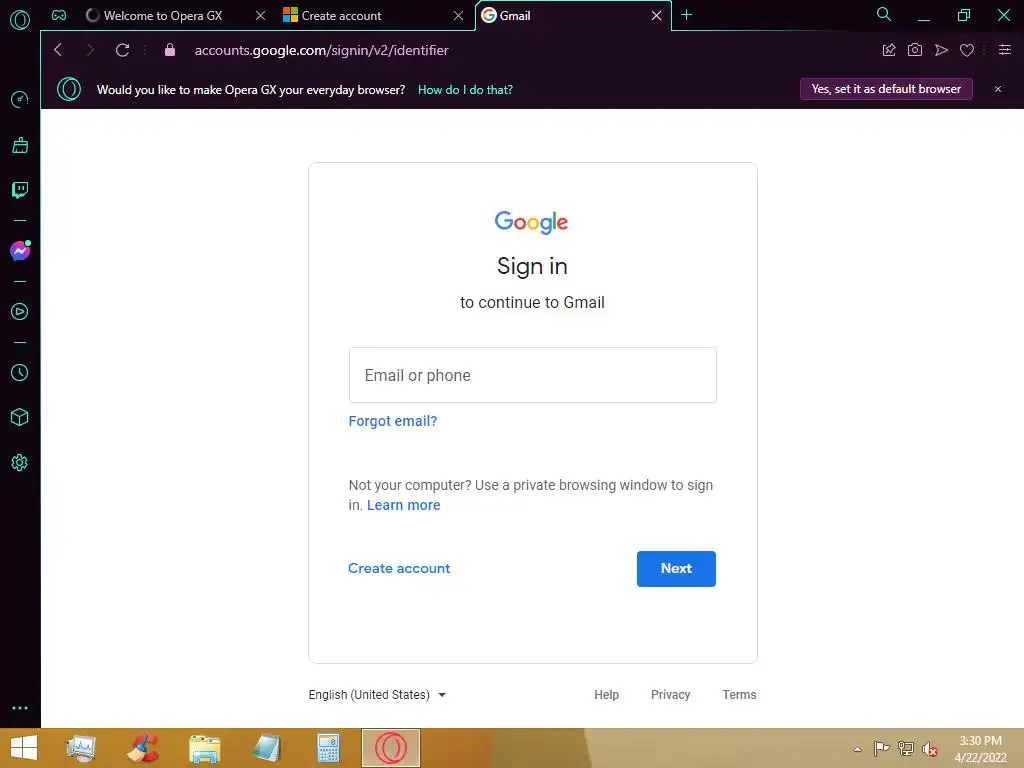1024x768 pixels.
Task: Open Extensions cube icon in sidebar
Action: pyautogui.click(x=20, y=417)
